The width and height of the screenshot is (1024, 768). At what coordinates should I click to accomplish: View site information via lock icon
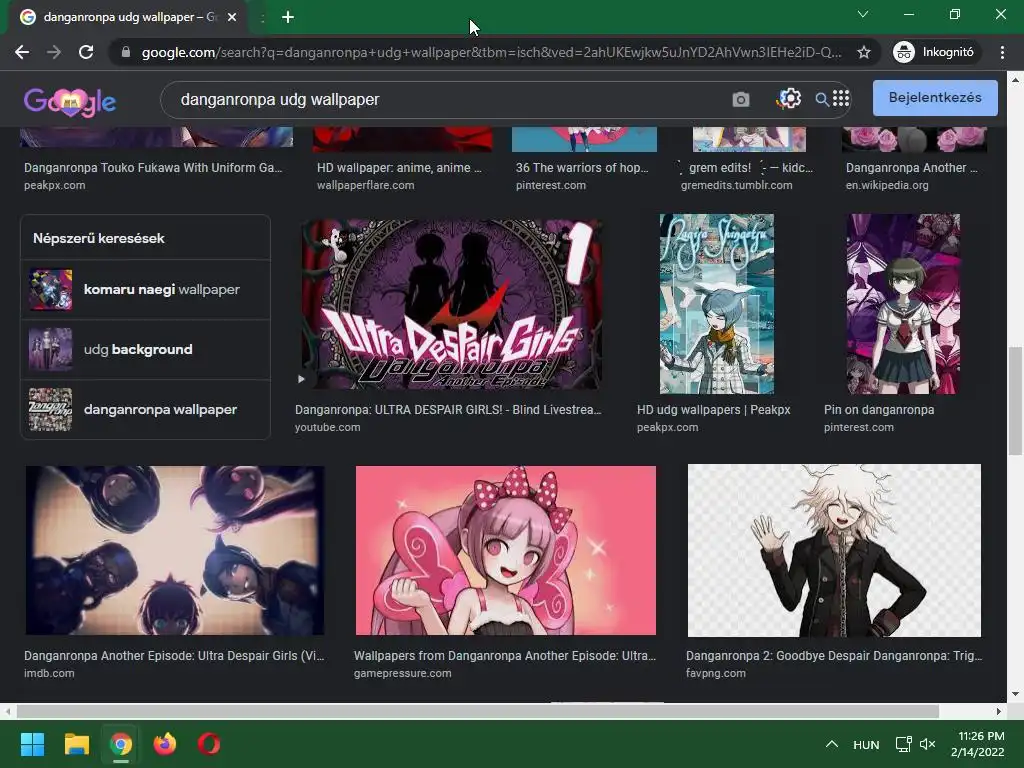(x=126, y=52)
